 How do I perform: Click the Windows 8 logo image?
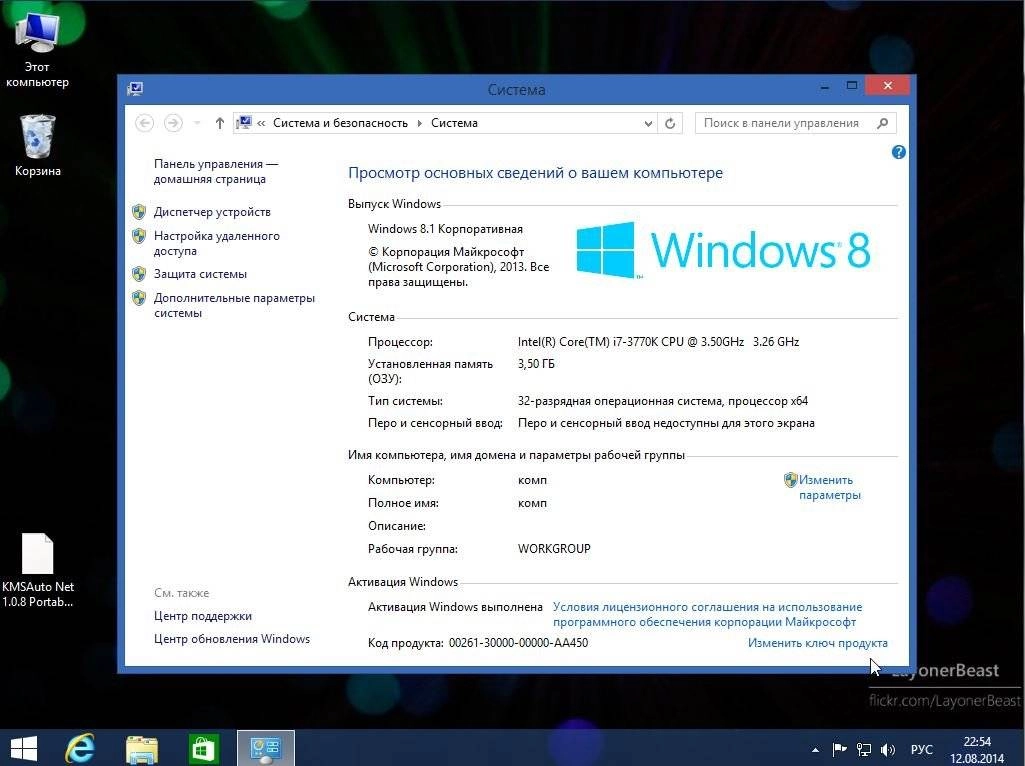(x=723, y=250)
